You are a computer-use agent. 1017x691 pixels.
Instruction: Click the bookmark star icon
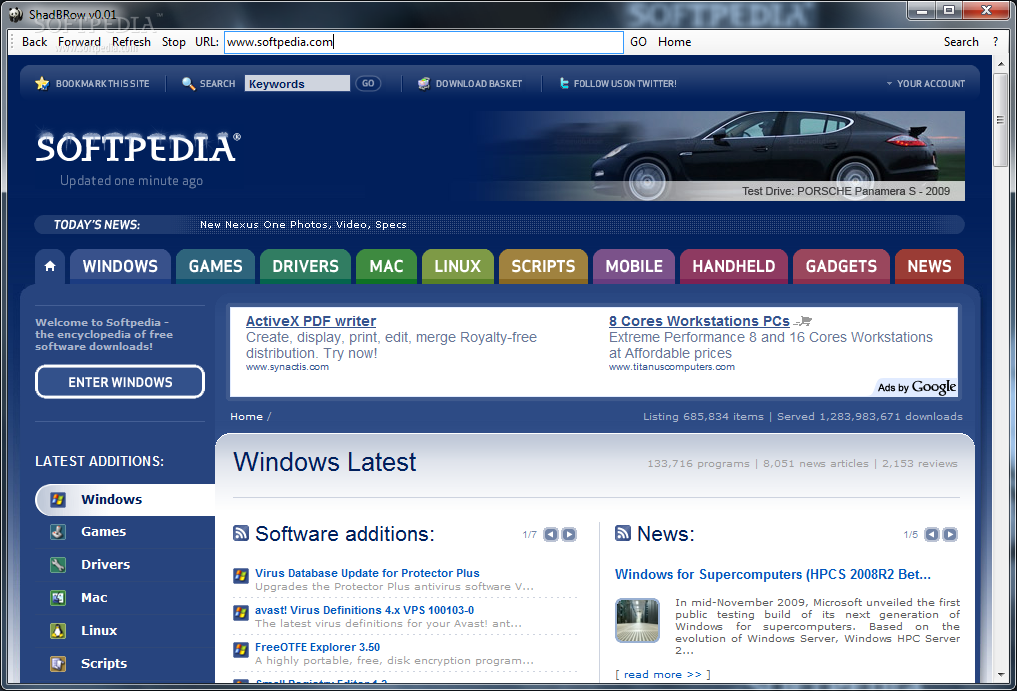[x=42, y=83]
